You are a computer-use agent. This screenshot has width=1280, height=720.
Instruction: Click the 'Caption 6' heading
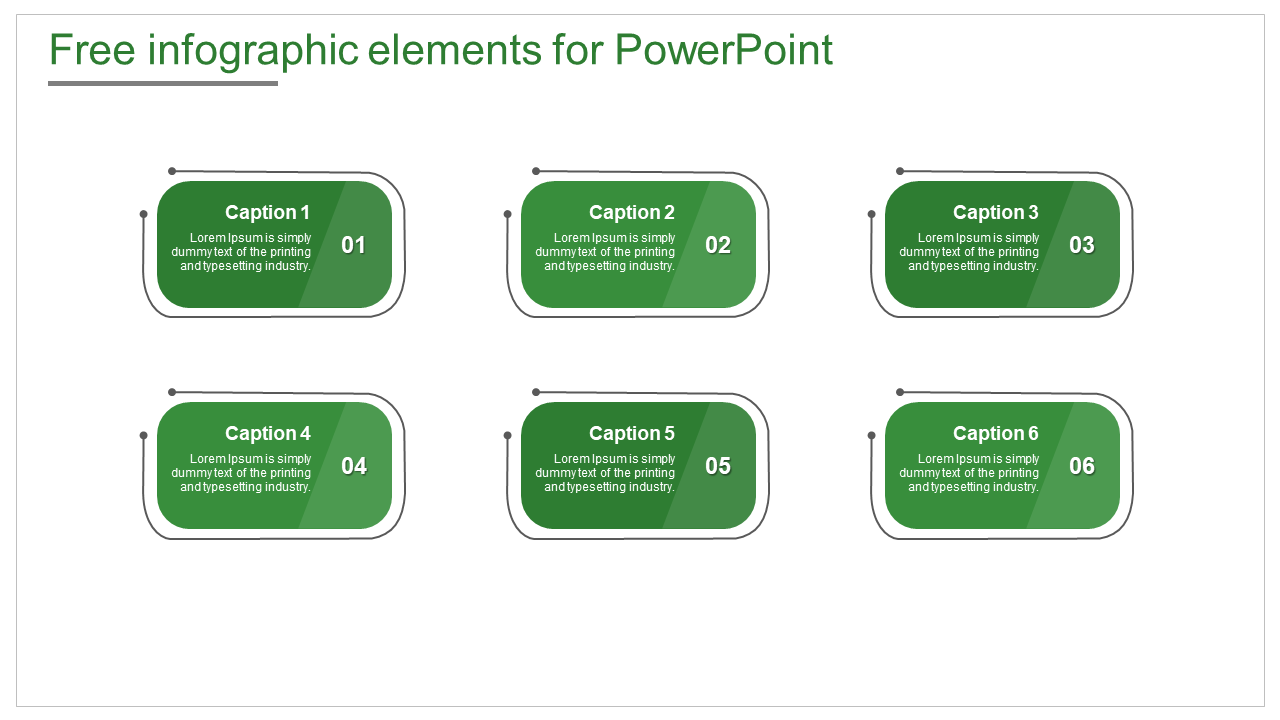click(x=996, y=433)
